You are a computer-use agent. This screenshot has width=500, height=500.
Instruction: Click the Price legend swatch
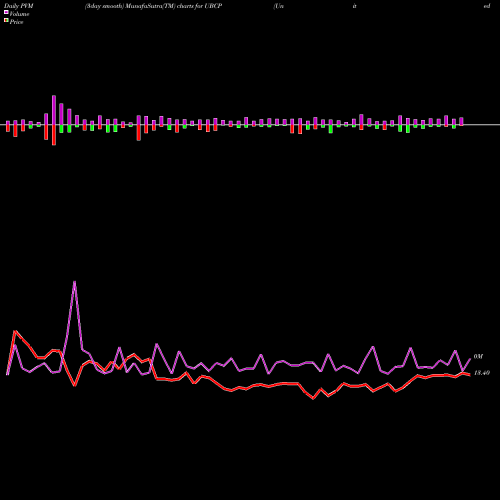6,21
